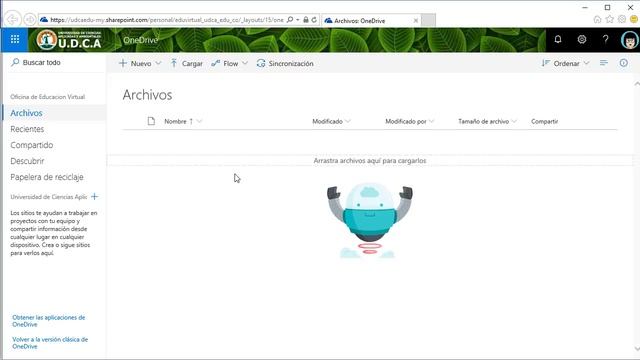
Task: Open browser favorites star icon
Action: pyautogui.click(x=609, y=19)
